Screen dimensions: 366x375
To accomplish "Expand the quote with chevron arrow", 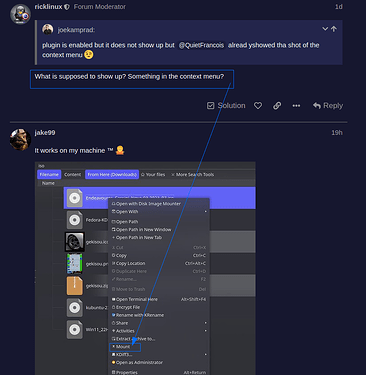I will [x=325, y=29].
